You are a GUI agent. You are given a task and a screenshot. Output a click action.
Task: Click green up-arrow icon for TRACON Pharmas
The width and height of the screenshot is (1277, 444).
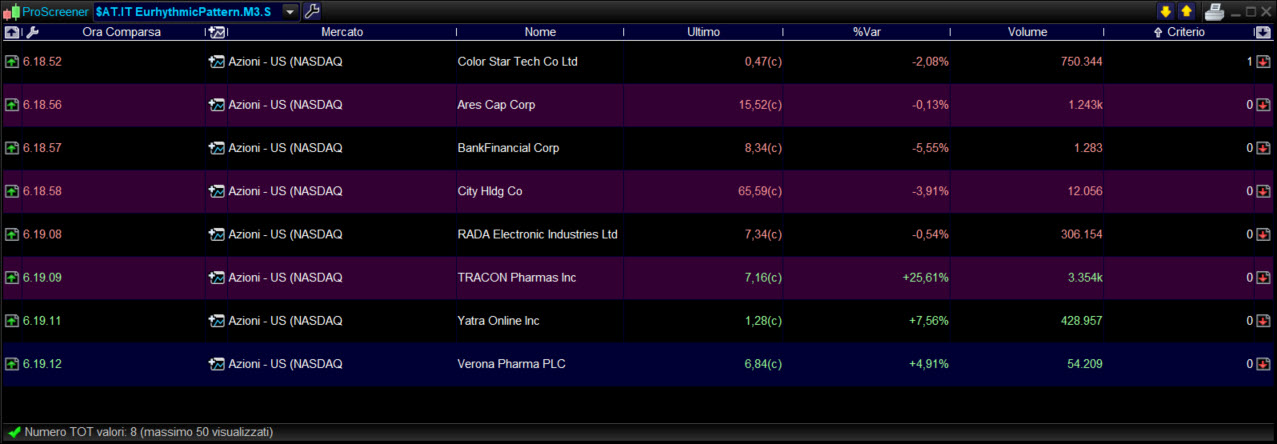coord(11,278)
